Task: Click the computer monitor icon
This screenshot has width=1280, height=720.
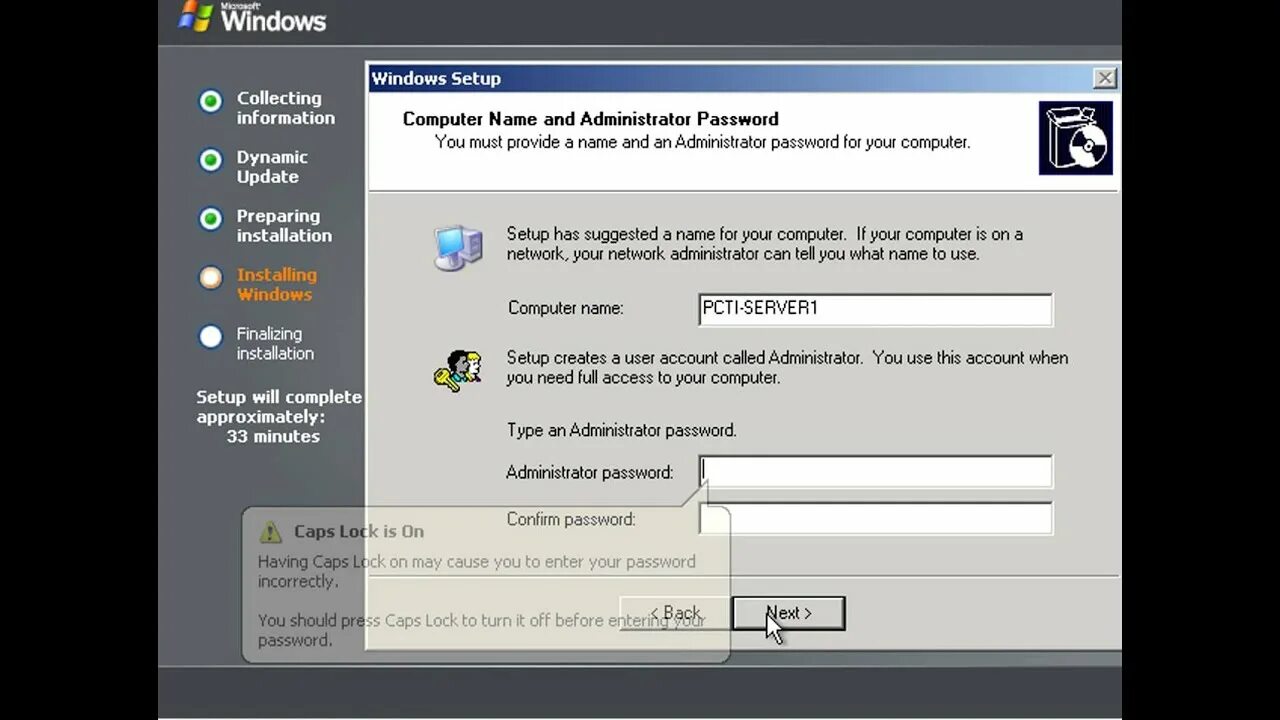Action: click(458, 247)
